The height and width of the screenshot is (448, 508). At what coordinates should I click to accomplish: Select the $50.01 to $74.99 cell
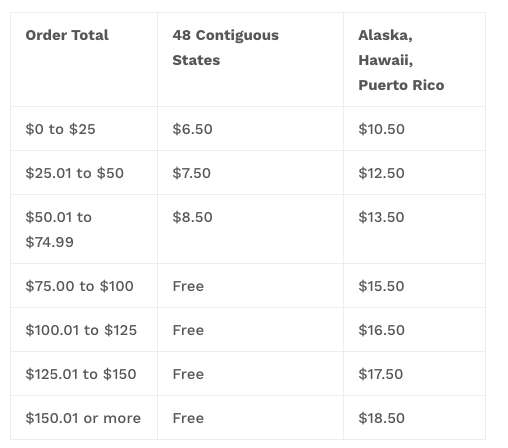click(59, 229)
